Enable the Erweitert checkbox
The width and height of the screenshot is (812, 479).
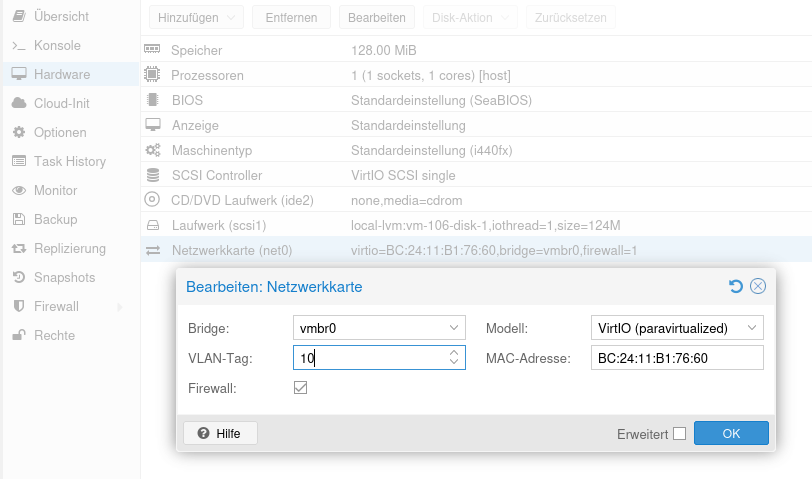point(680,433)
